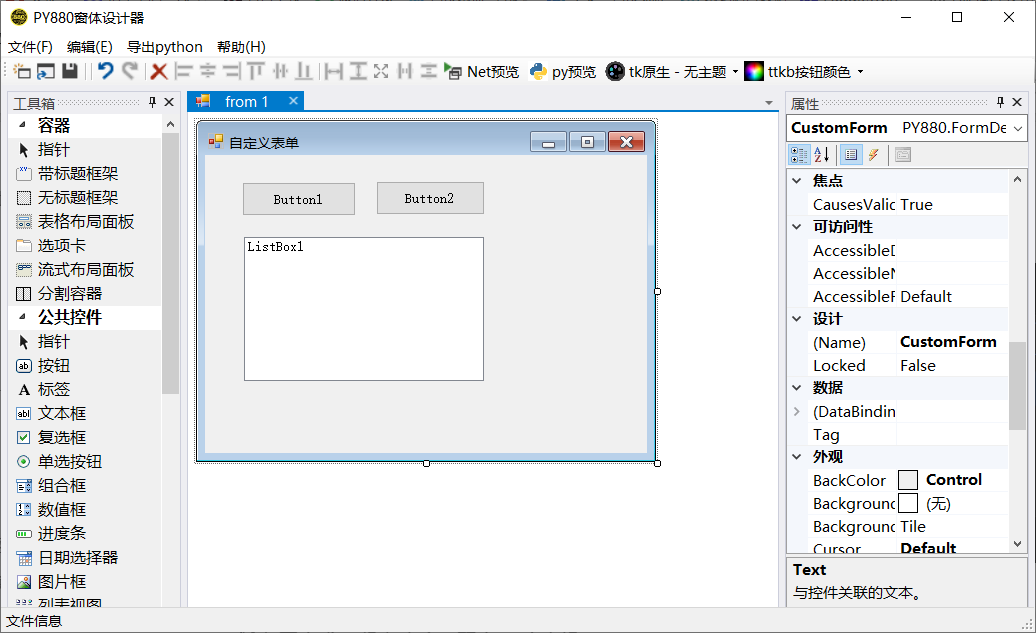Screen dimensions: 1036x633
Task: Click the new form icon in toolbar
Action: point(22,71)
